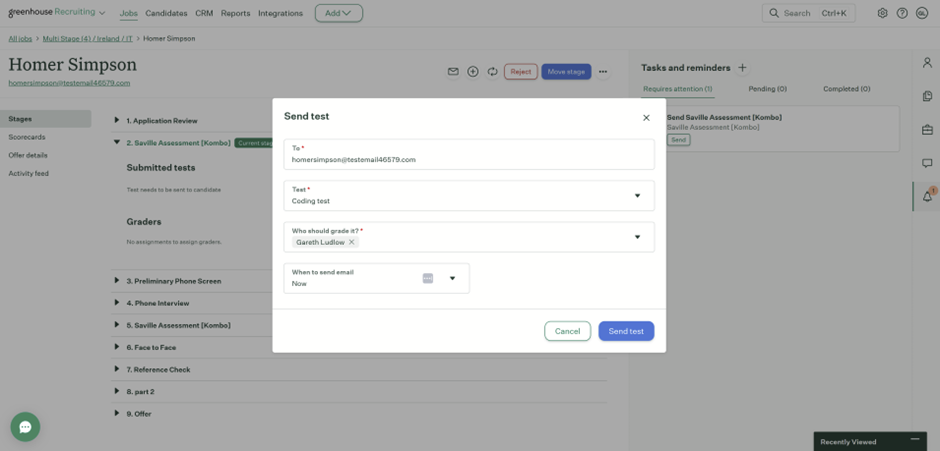Screen dimensions: 940x451
Task: Open the chat support bubble
Action: (25, 427)
